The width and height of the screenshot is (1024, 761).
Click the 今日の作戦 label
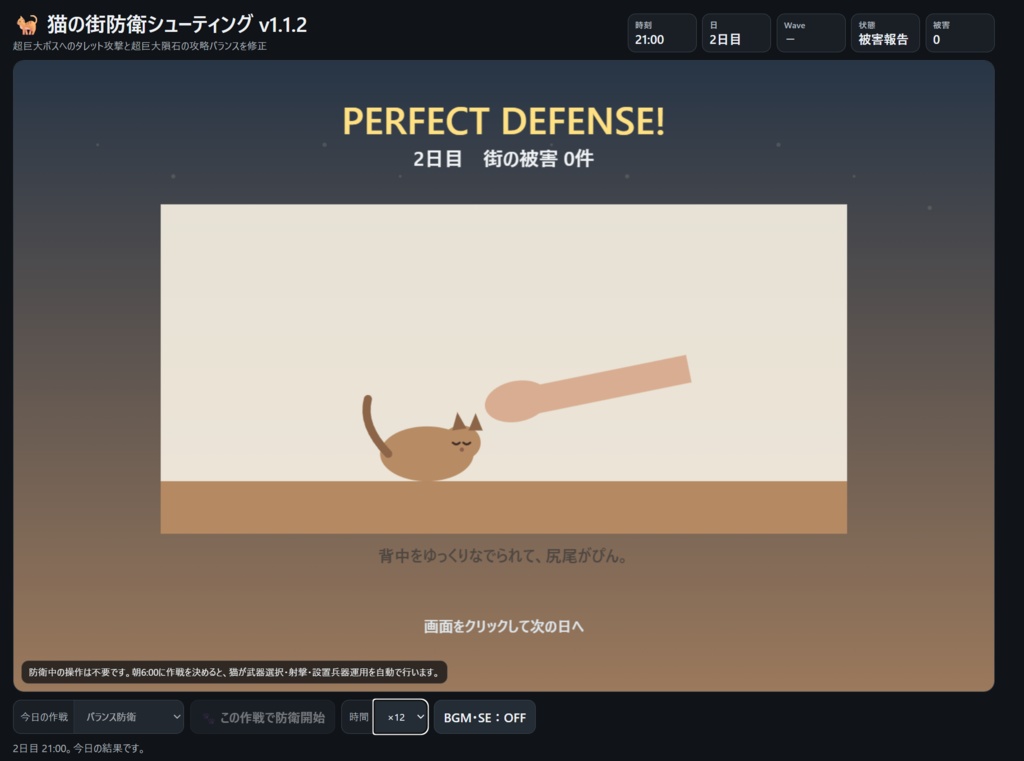[x=44, y=717]
